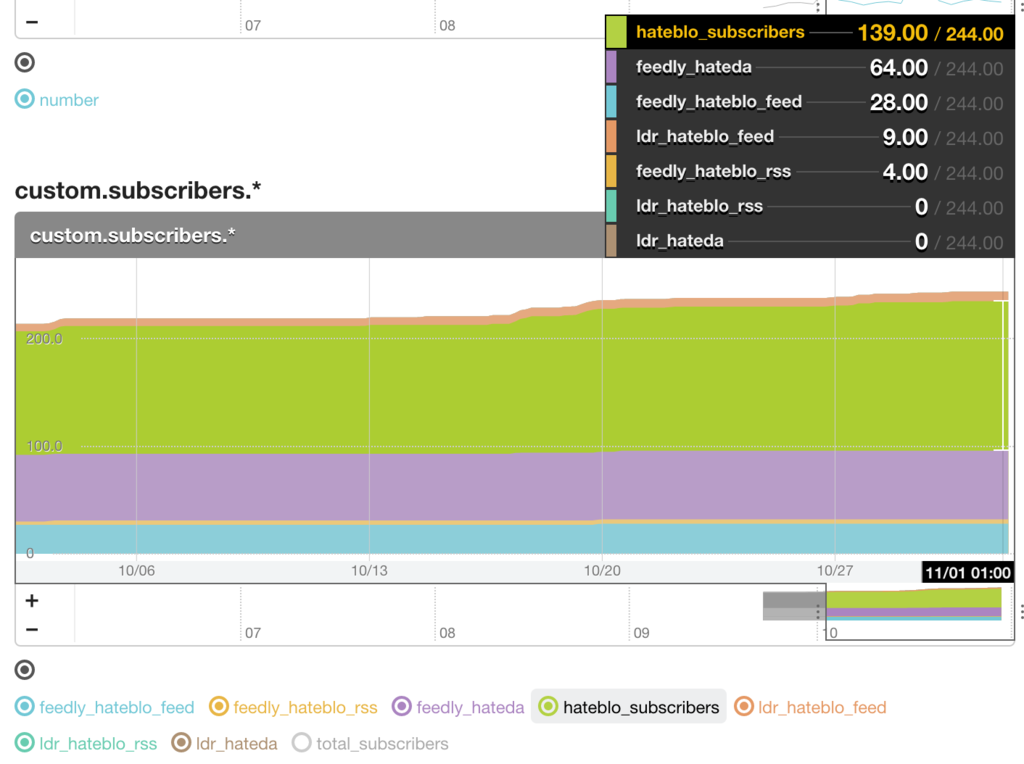Click the 4.00 value for feedly_hateblo_rss
Screen dimensions: 1024x764
[905, 171]
